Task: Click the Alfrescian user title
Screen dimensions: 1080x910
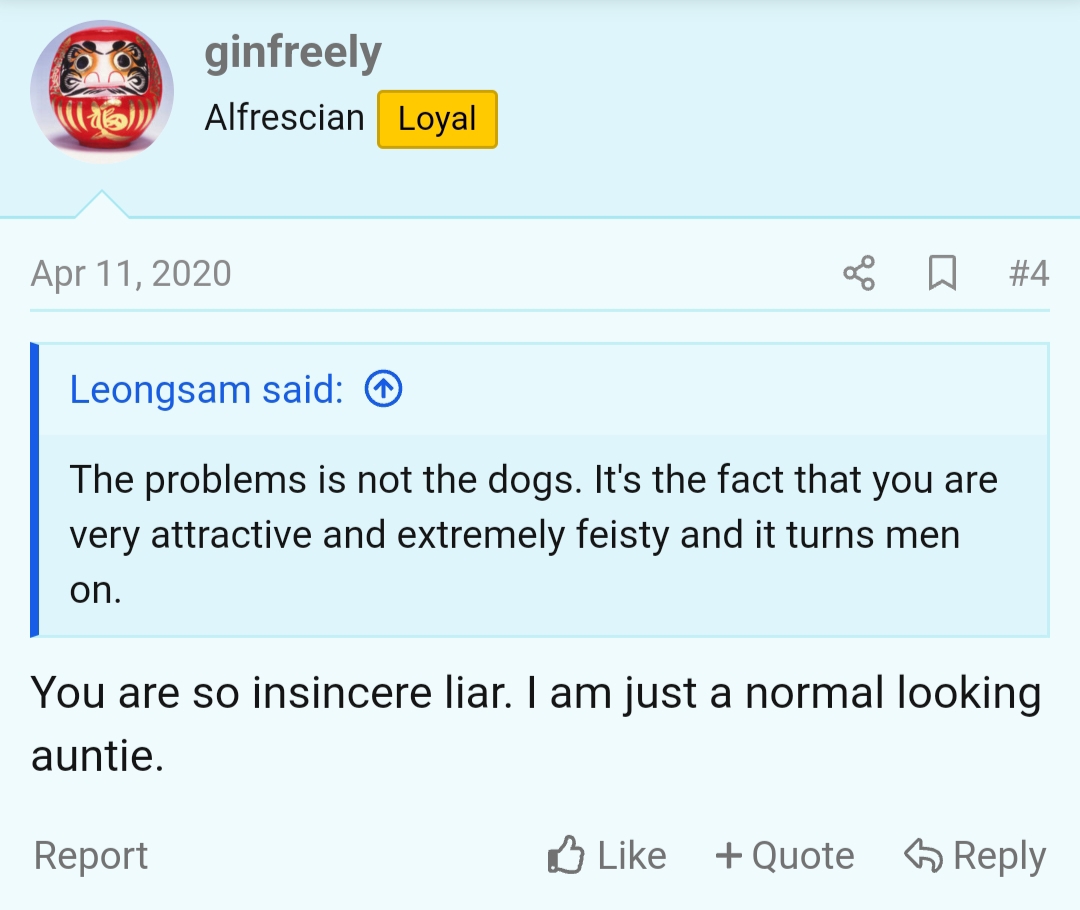Action: tap(284, 117)
